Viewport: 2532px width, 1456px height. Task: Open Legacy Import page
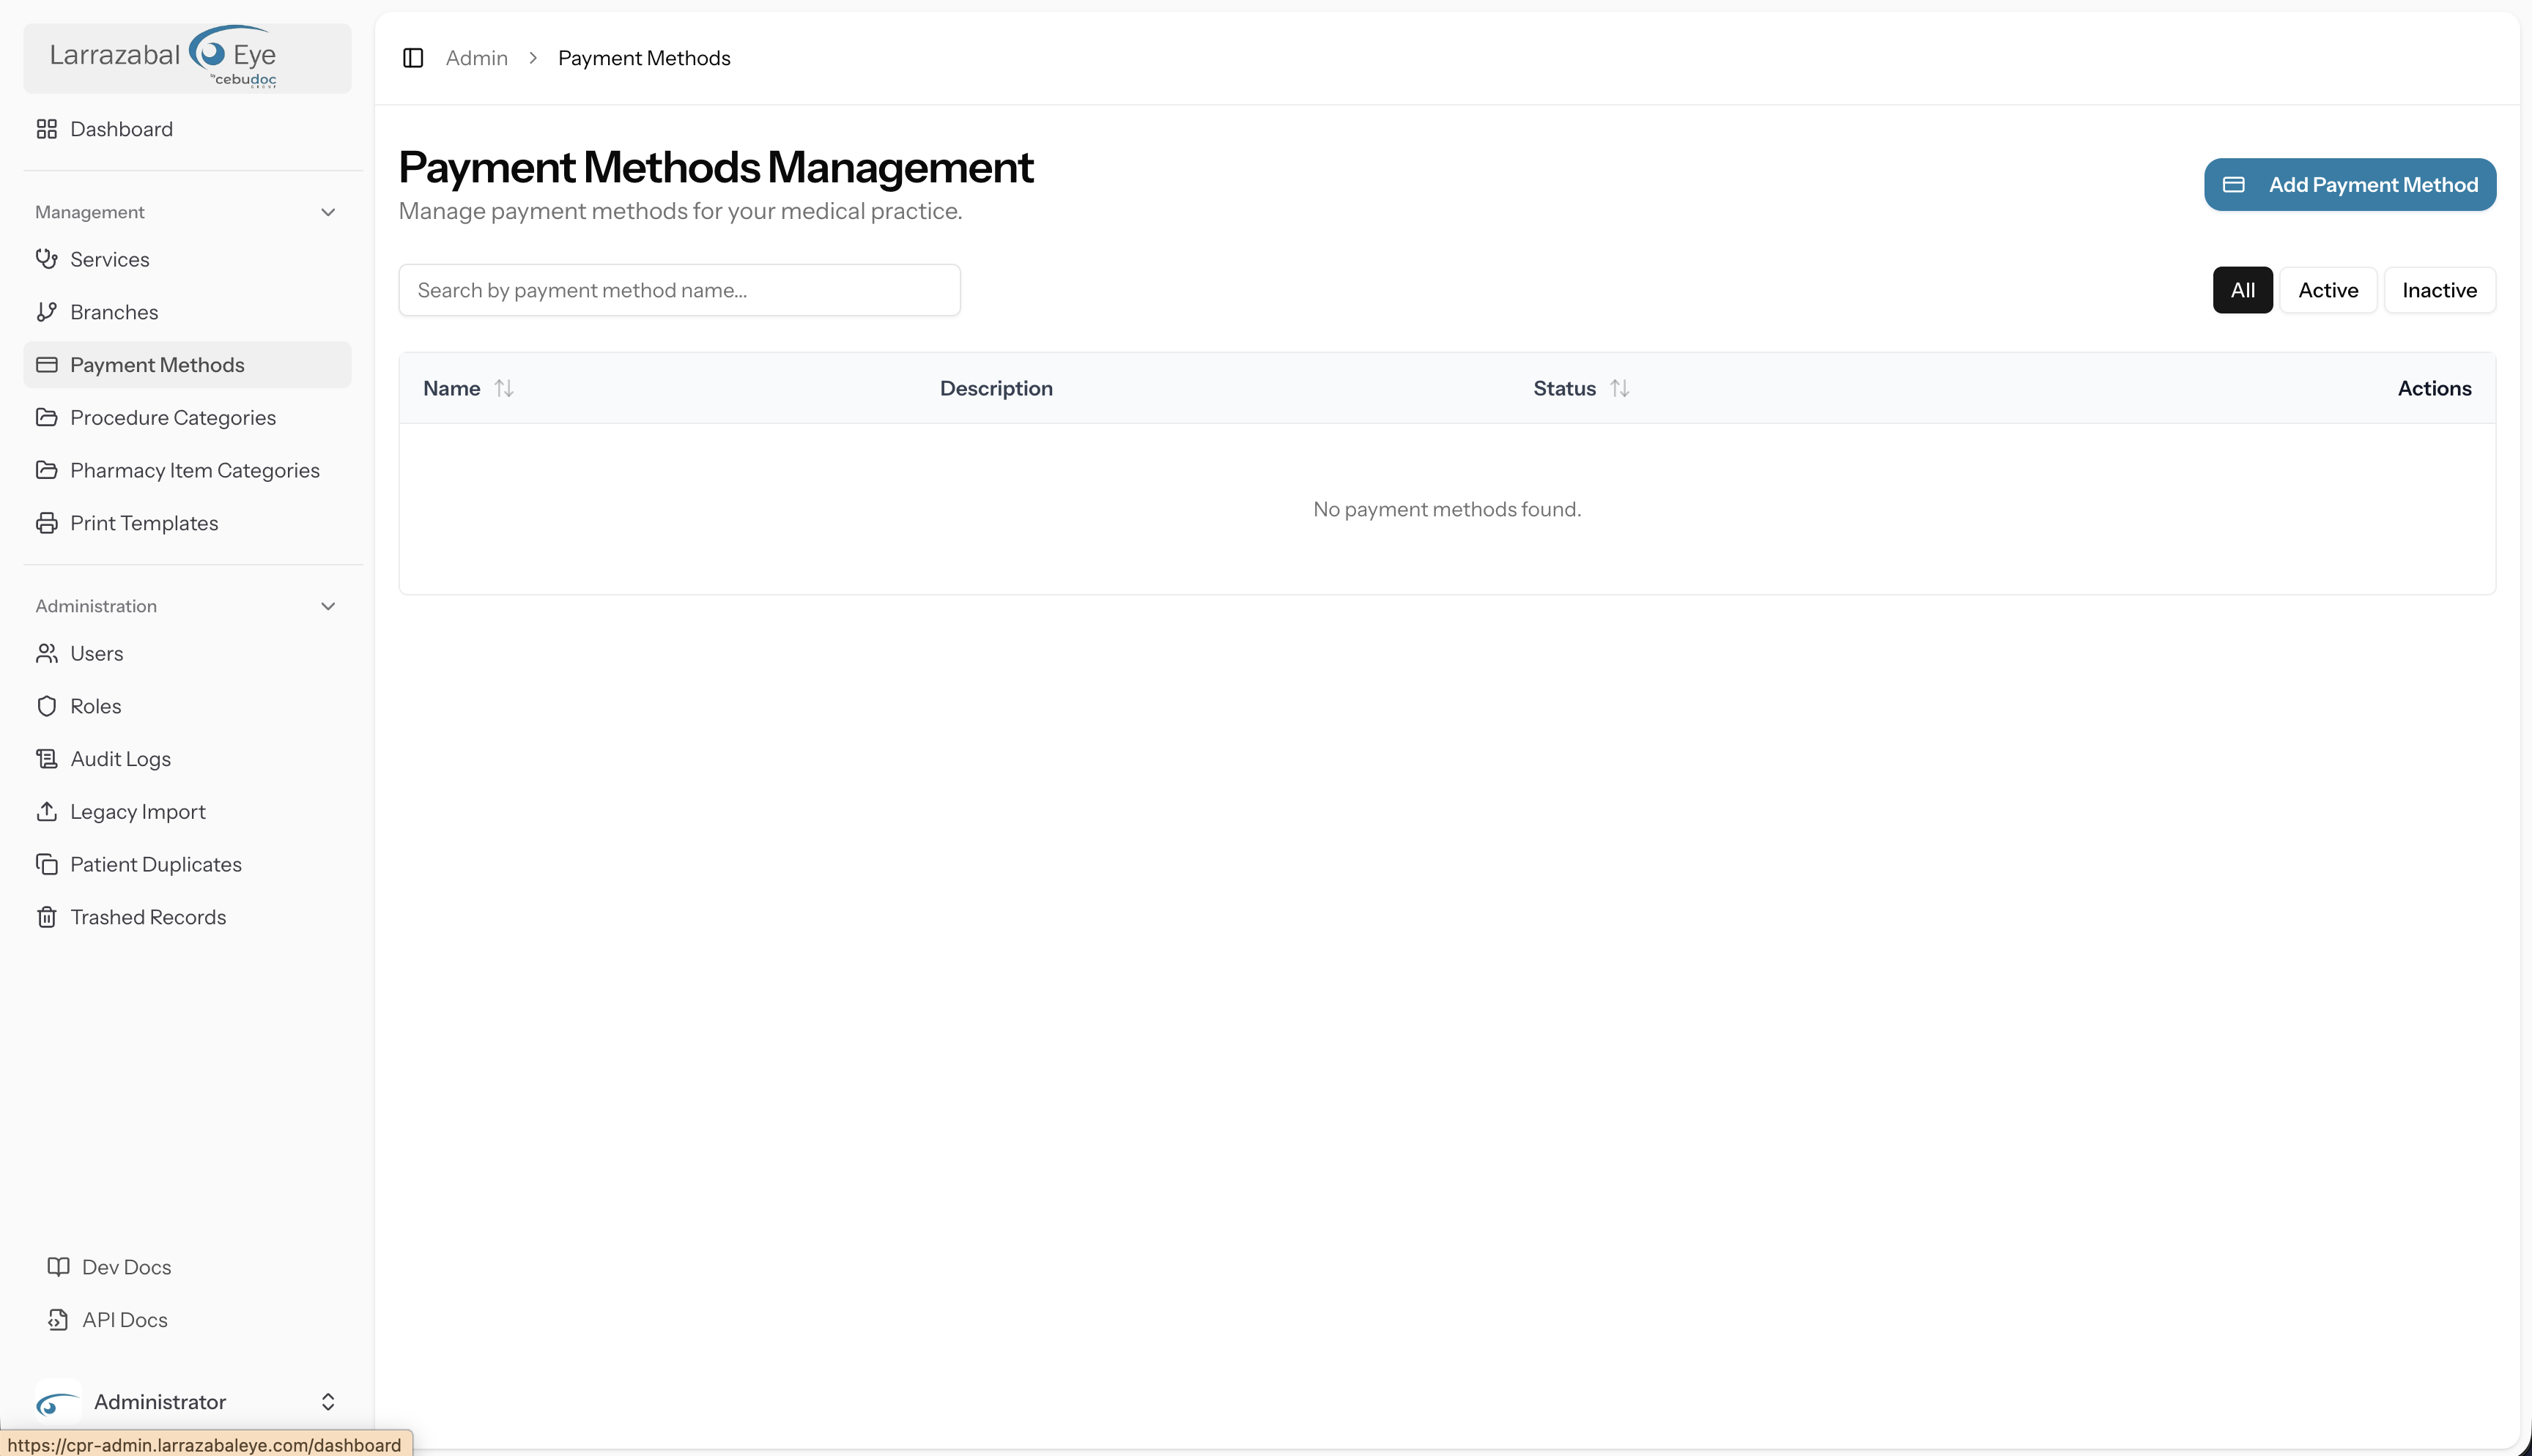point(188,811)
